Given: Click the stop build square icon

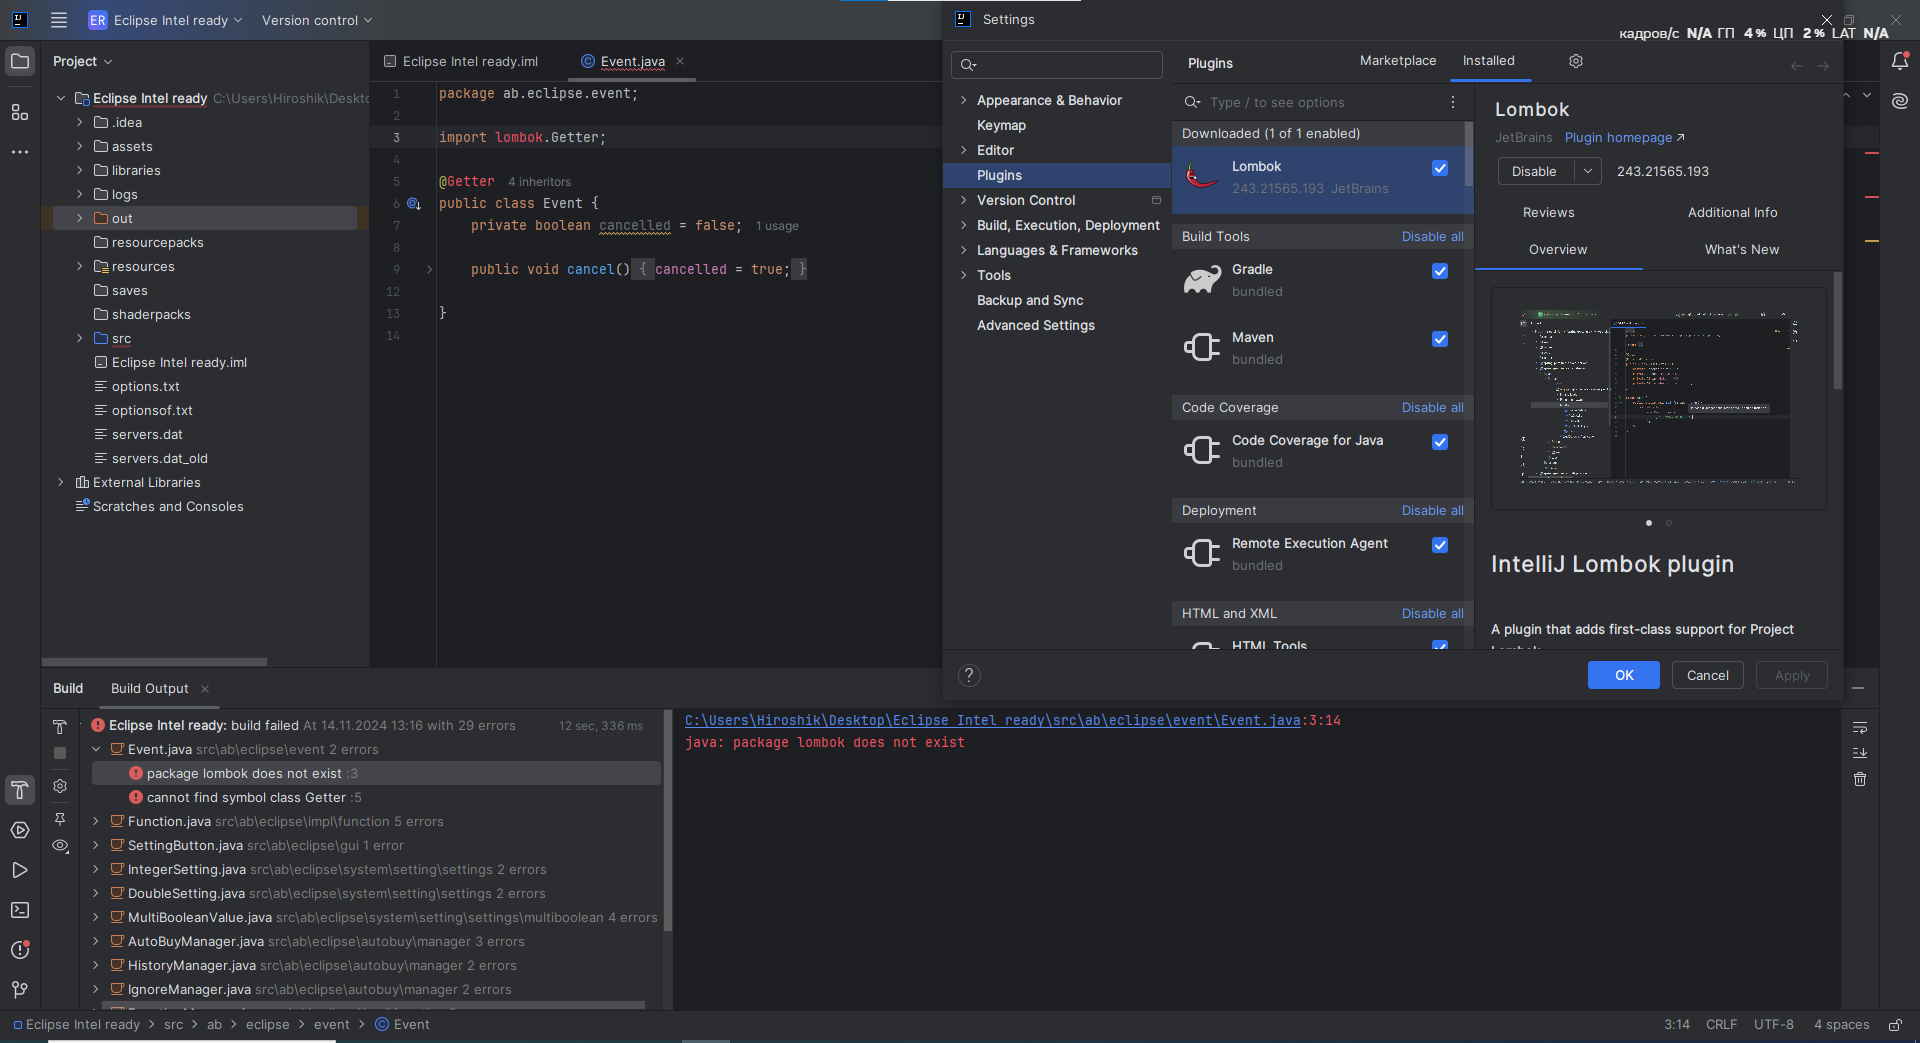Looking at the screenshot, I should 60,753.
